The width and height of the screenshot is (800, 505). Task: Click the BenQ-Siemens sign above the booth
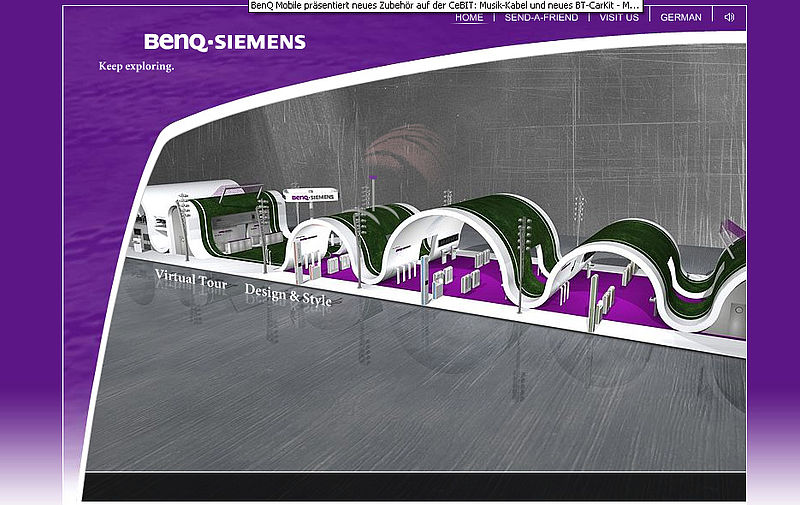click(x=311, y=197)
